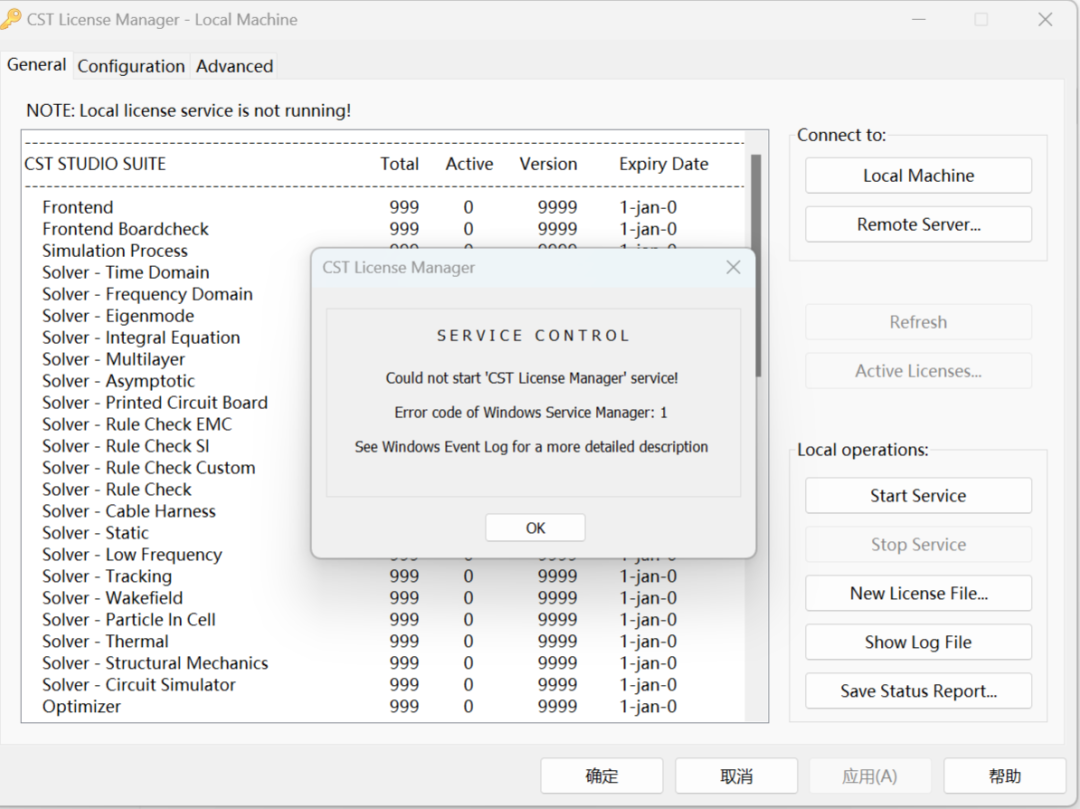Cancel using the 取消 button
The width and height of the screenshot is (1080, 809).
(x=736, y=776)
